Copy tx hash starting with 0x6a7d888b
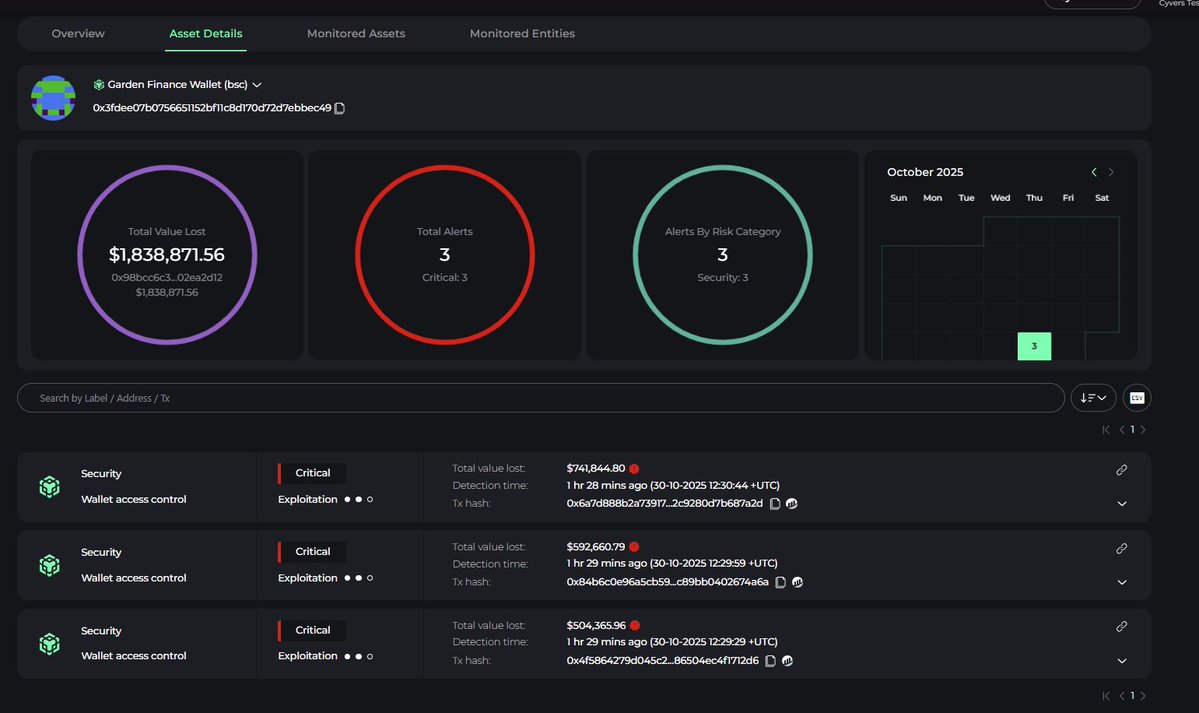Viewport: 1199px width, 713px height. point(775,503)
